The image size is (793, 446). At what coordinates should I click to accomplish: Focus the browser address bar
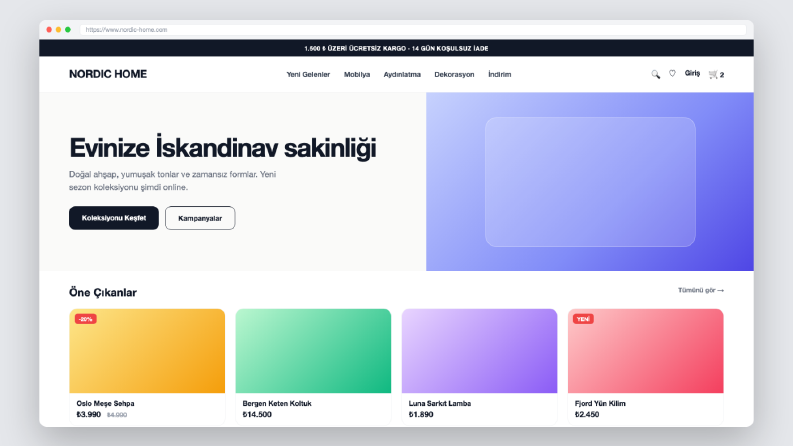coord(413,30)
